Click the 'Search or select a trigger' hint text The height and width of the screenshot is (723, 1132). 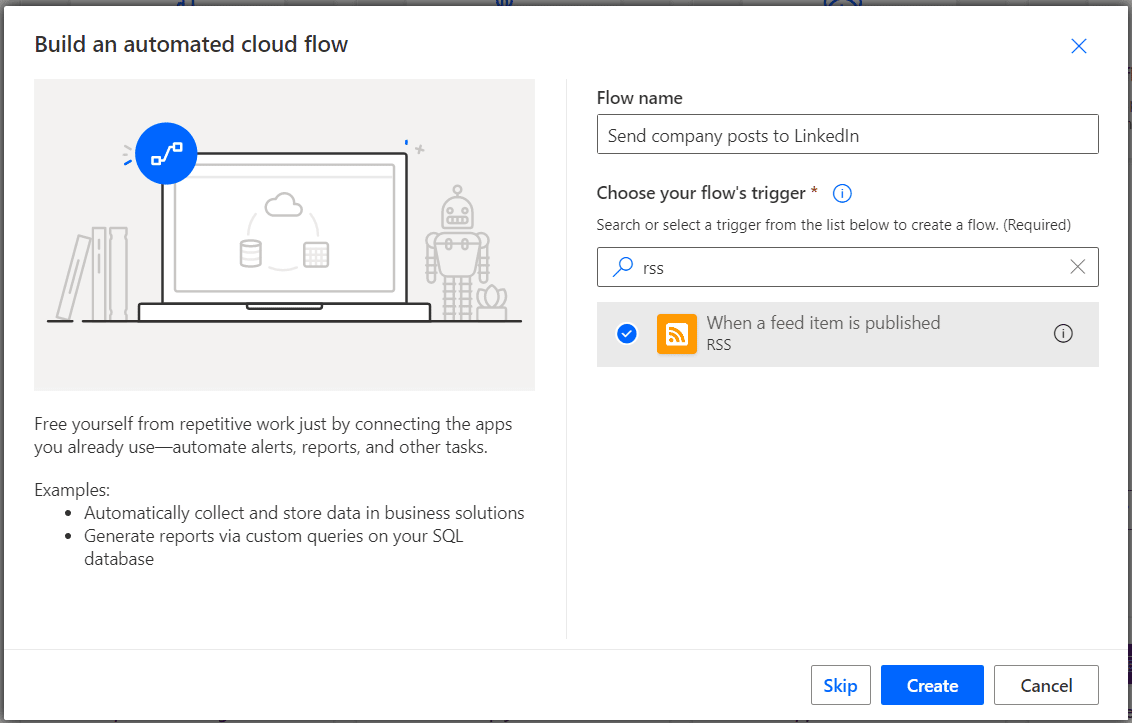click(834, 225)
